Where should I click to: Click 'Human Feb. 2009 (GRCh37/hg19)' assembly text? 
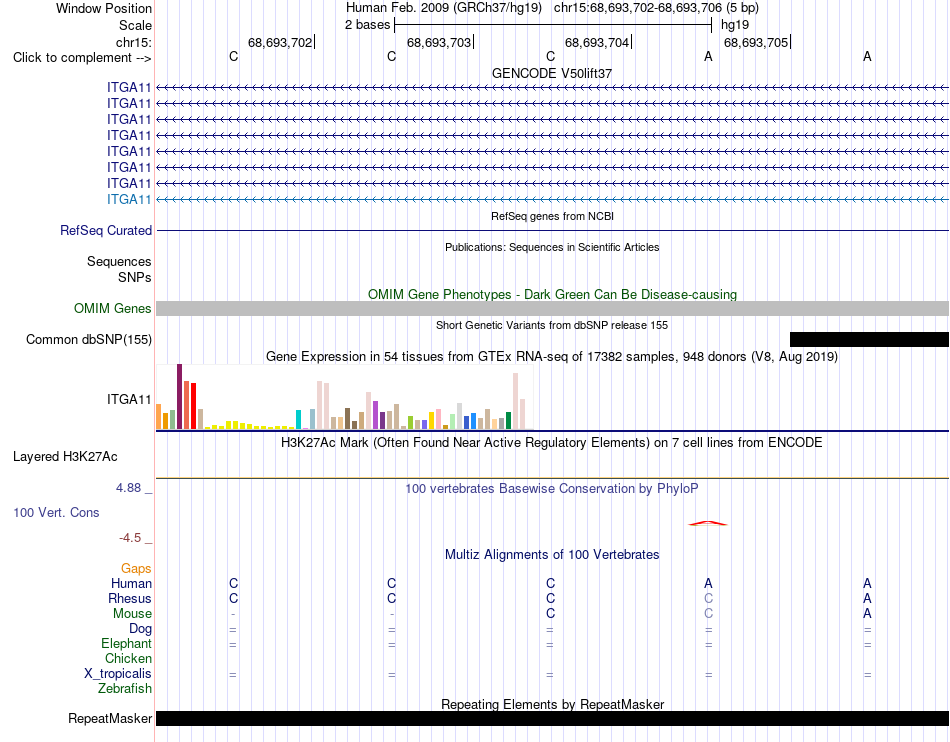coord(443,8)
